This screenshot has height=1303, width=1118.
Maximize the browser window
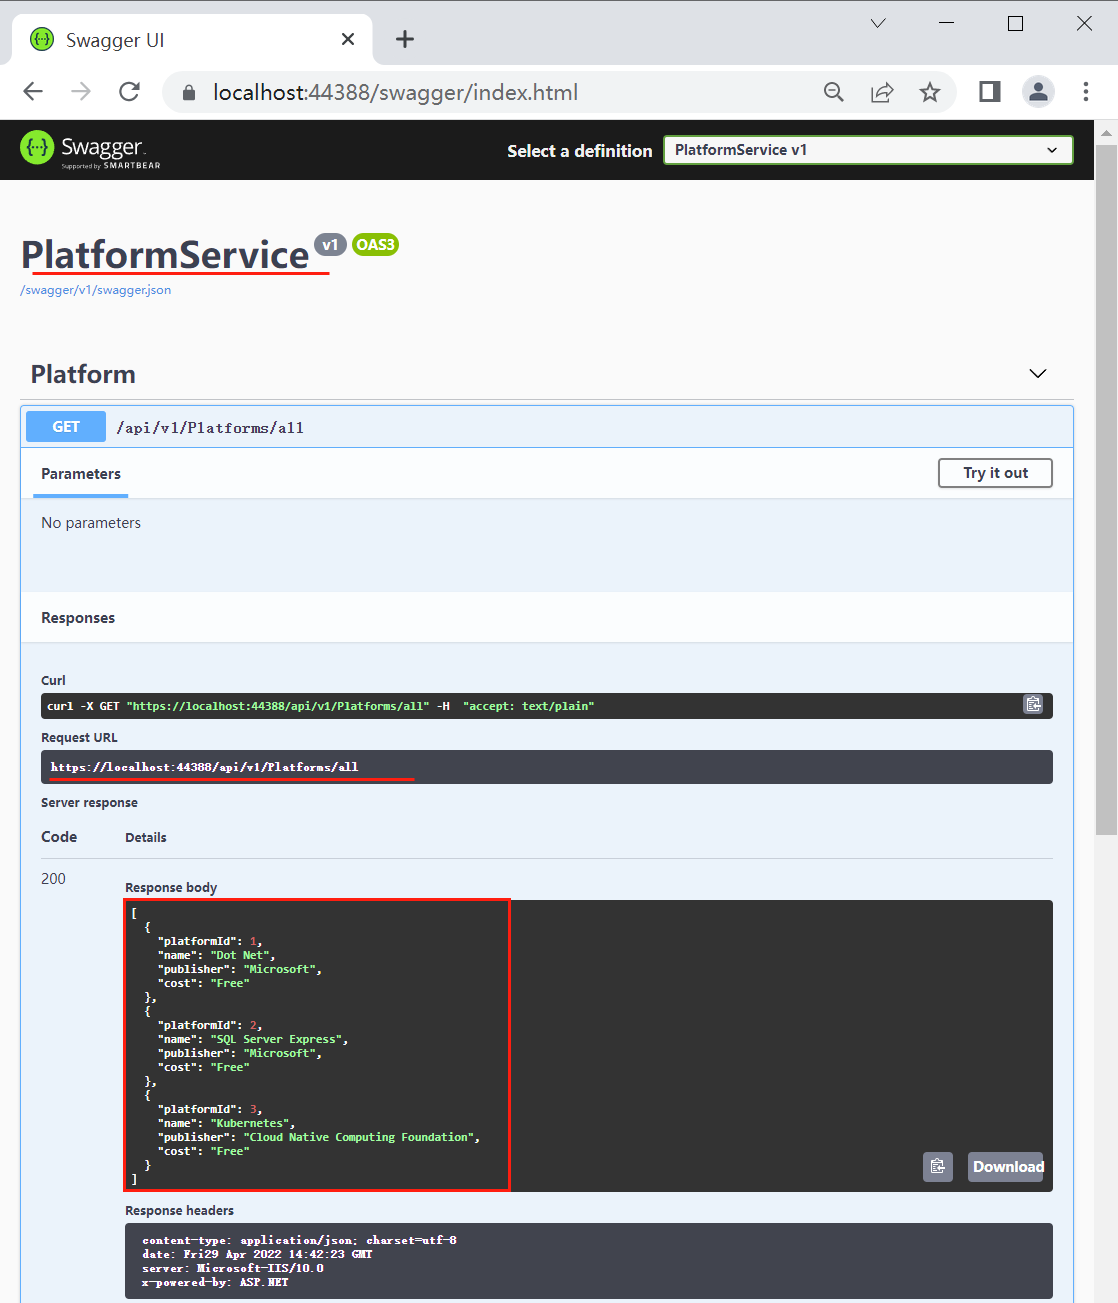[1015, 23]
